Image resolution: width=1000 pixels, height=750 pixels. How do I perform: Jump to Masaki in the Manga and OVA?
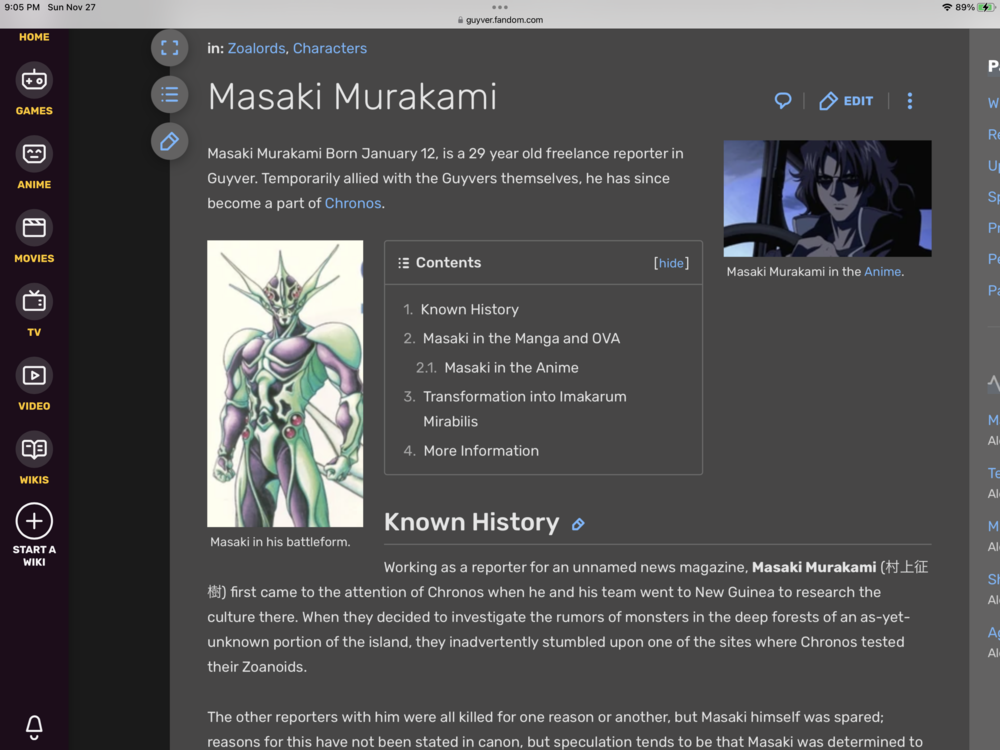[522, 339]
